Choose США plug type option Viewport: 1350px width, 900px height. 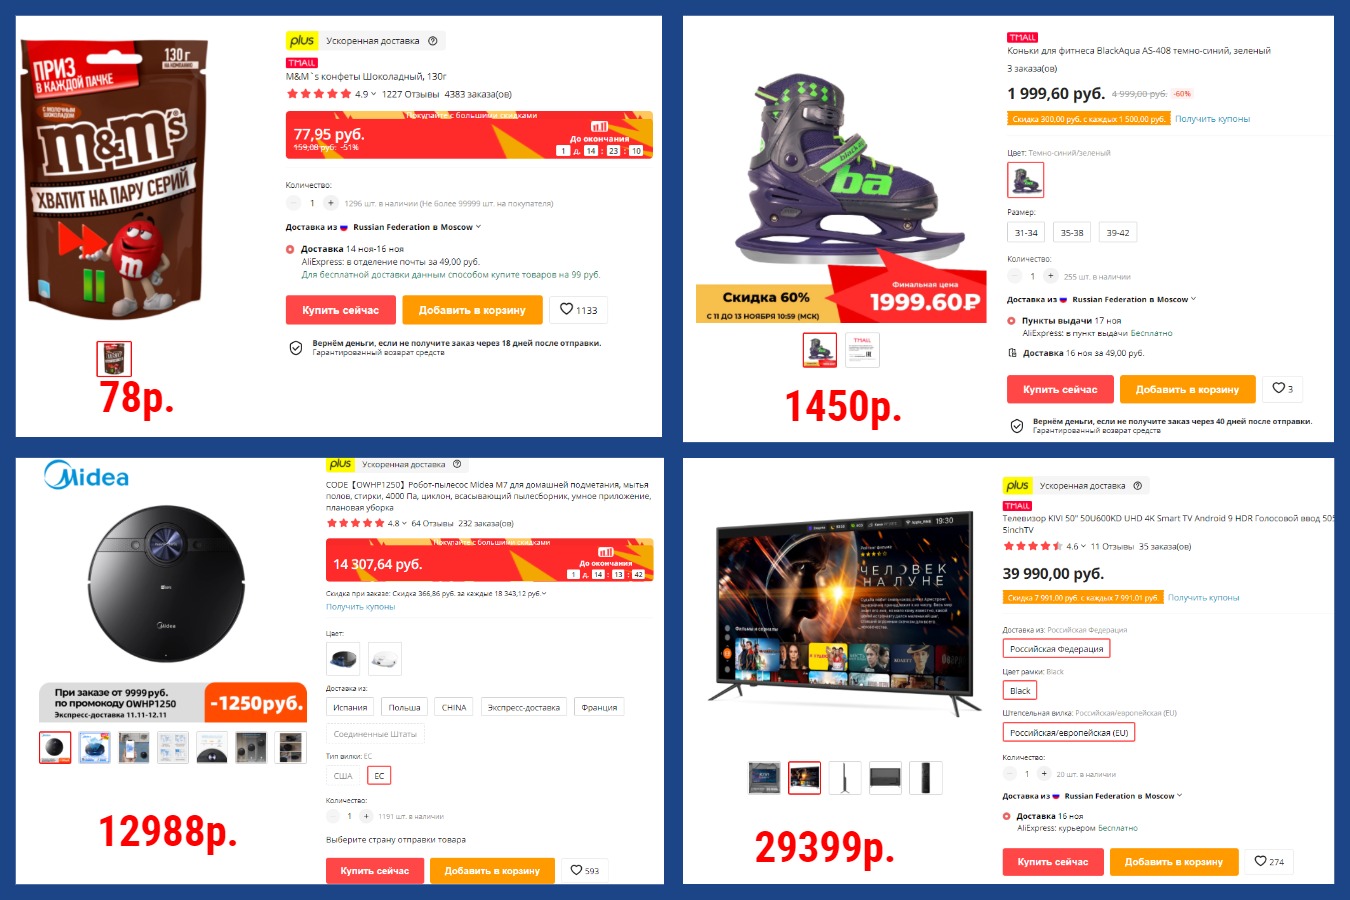(x=343, y=775)
